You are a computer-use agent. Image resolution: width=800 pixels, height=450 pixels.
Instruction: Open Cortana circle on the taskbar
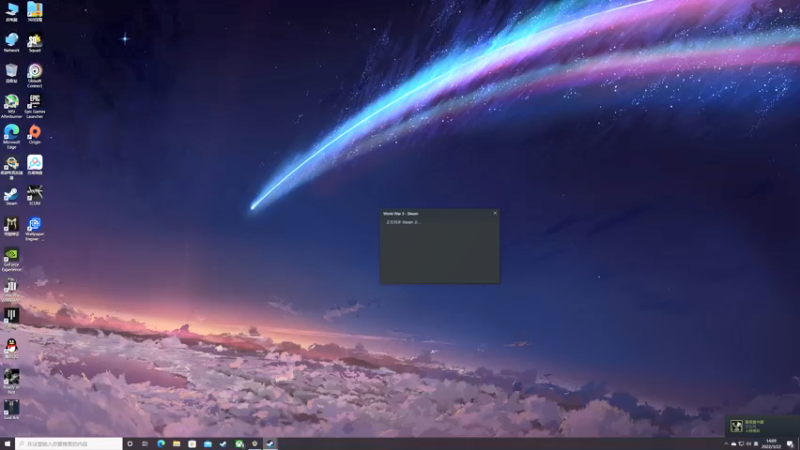(130, 444)
